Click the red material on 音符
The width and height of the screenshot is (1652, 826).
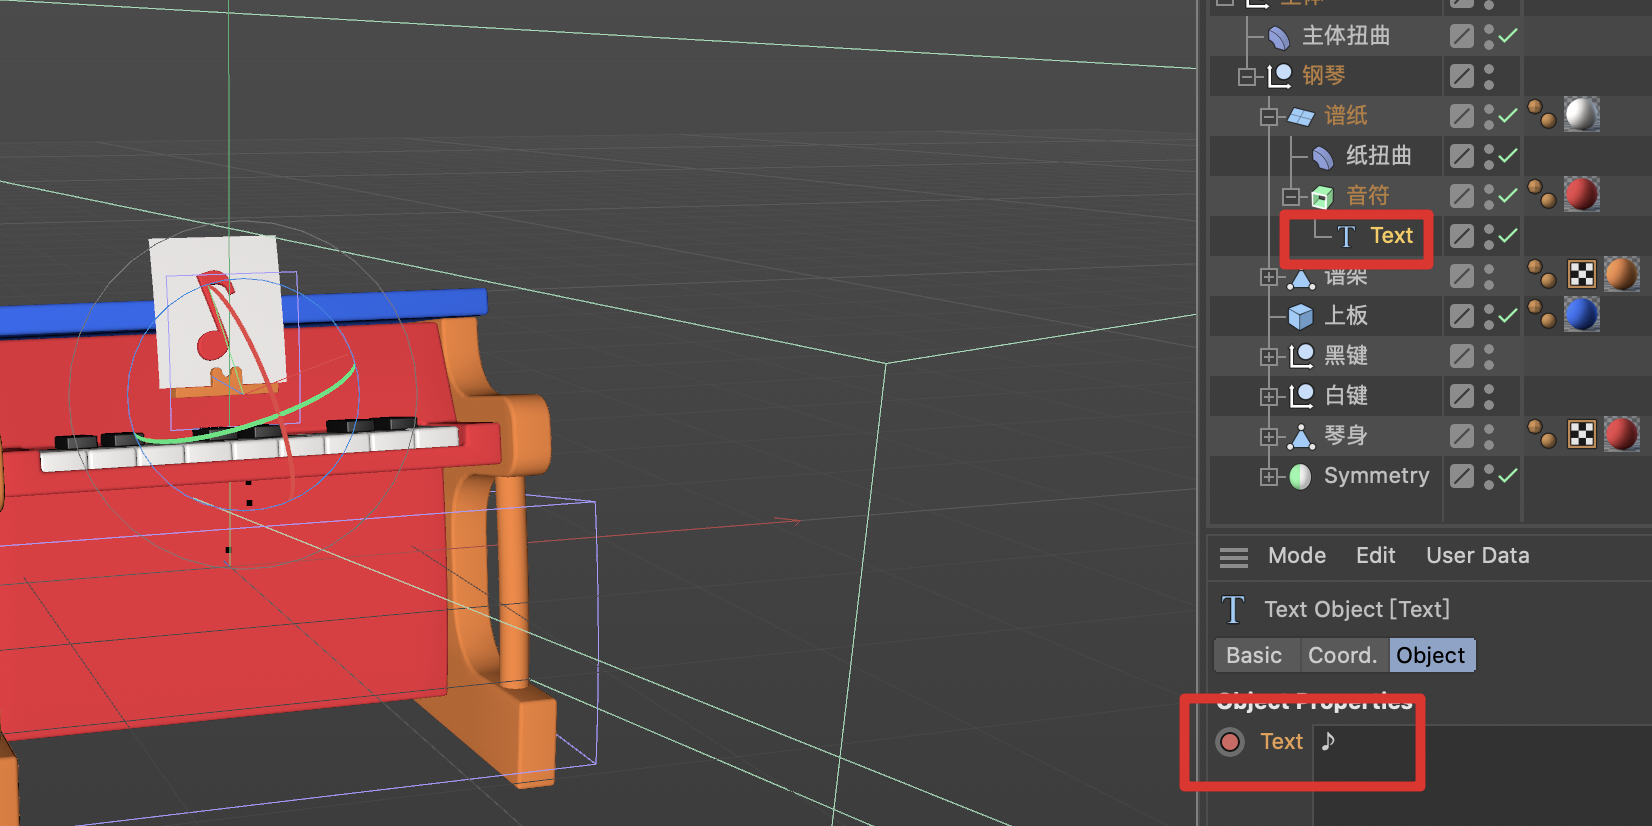(1582, 194)
